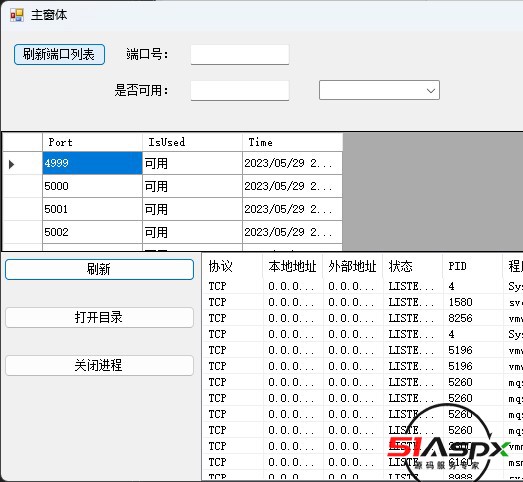This screenshot has width=523, height=482.
Task: Click the 关闭进程 button
Action: 99,365
